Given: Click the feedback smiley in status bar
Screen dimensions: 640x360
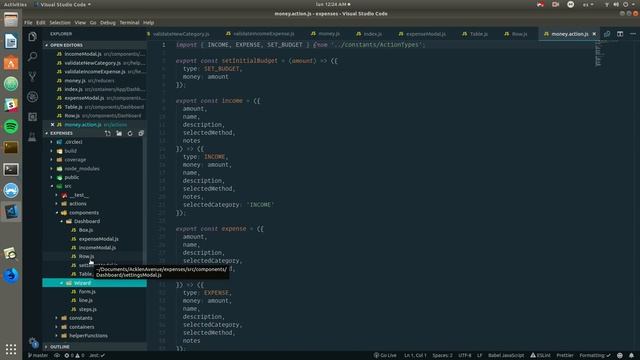Looking at the screenshot, I should [620, 356].
